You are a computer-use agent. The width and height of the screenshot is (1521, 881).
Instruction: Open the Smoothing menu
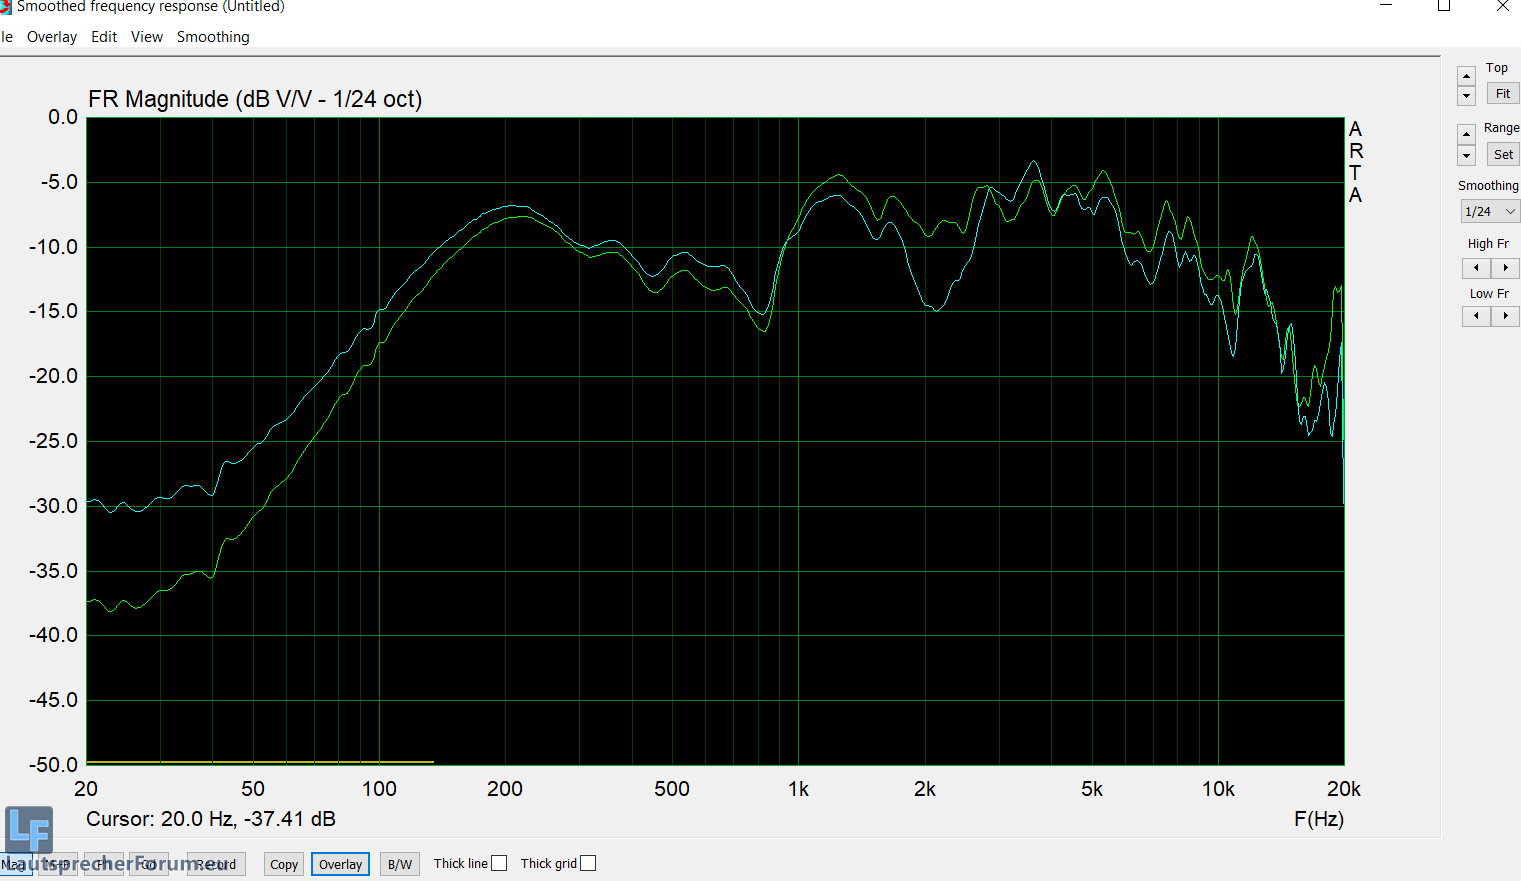213,37
